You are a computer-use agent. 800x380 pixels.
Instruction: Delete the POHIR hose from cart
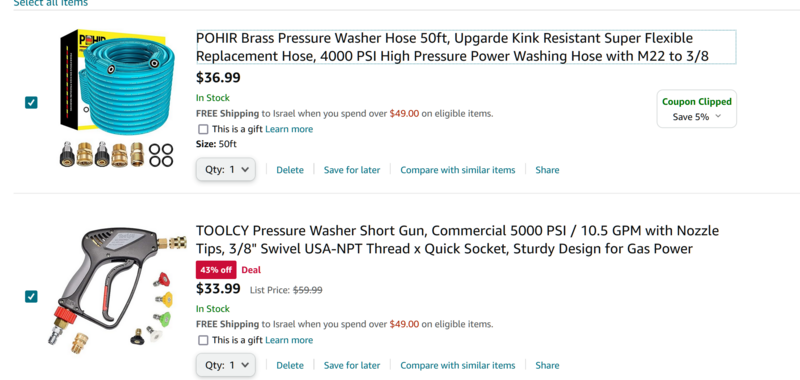[x=290, y=170]
